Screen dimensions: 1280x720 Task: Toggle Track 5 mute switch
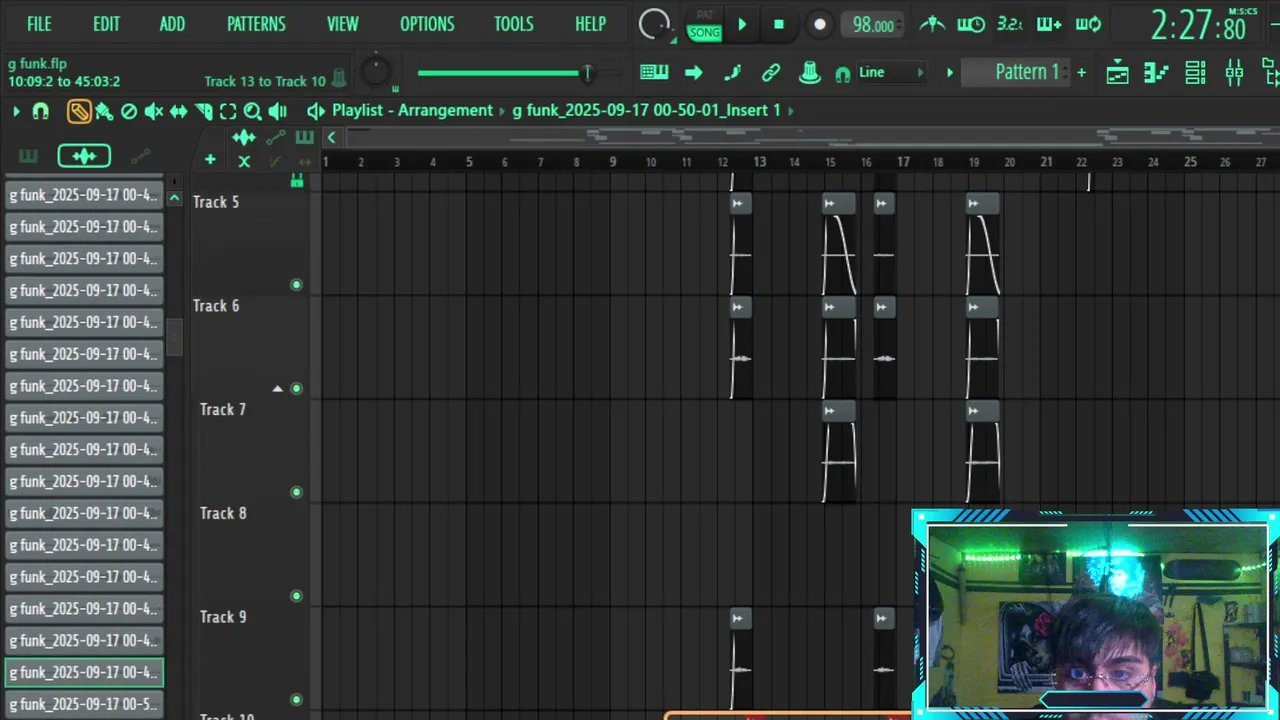pos(296,285)
